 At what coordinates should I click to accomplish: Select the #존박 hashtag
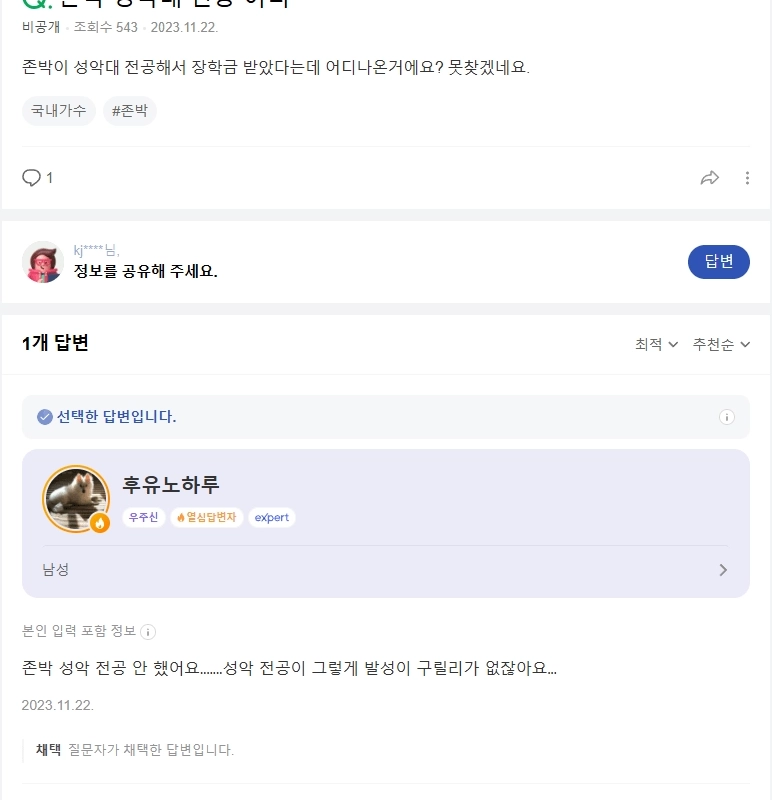[x=130, y=111]
